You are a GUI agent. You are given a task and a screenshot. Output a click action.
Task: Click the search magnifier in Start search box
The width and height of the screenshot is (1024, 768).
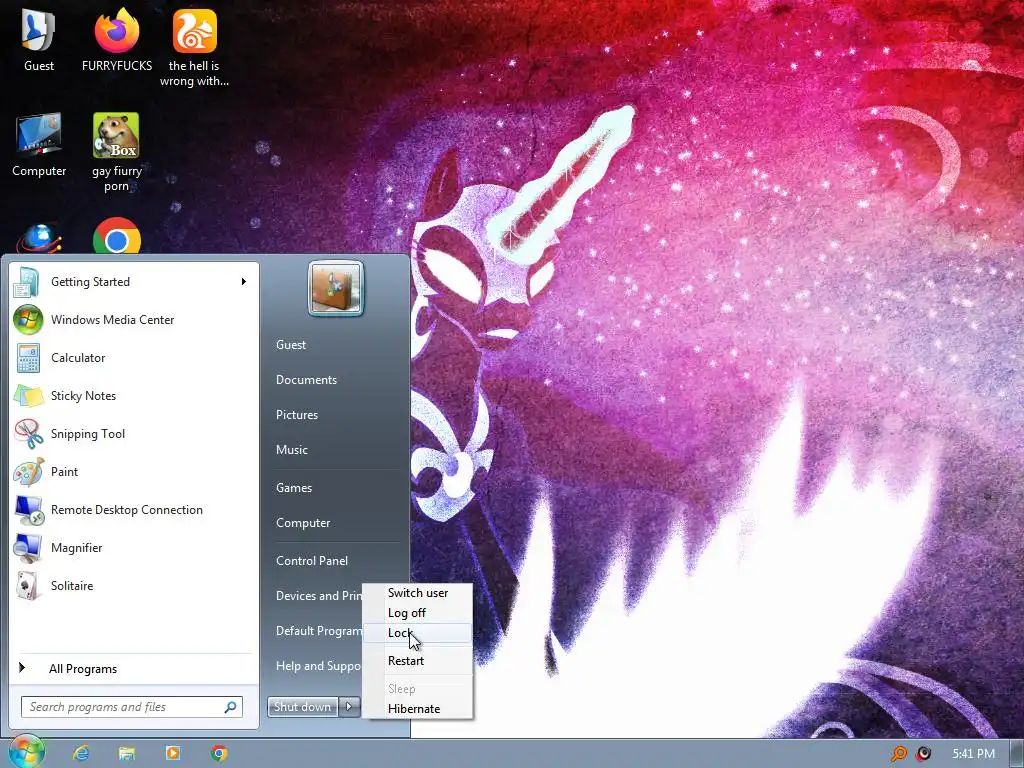(x=231, y=707)
